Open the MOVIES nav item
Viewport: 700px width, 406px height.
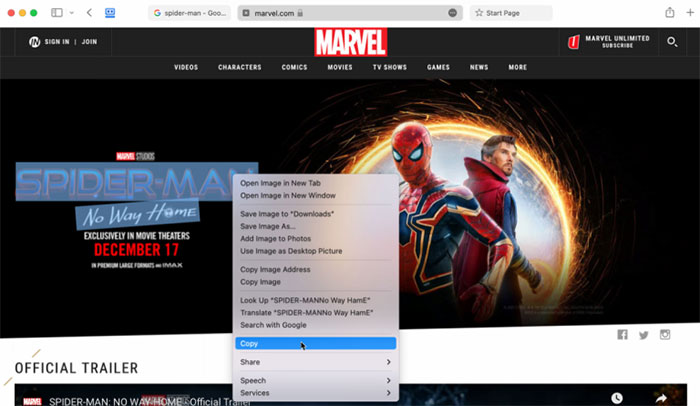pos(340,67)
